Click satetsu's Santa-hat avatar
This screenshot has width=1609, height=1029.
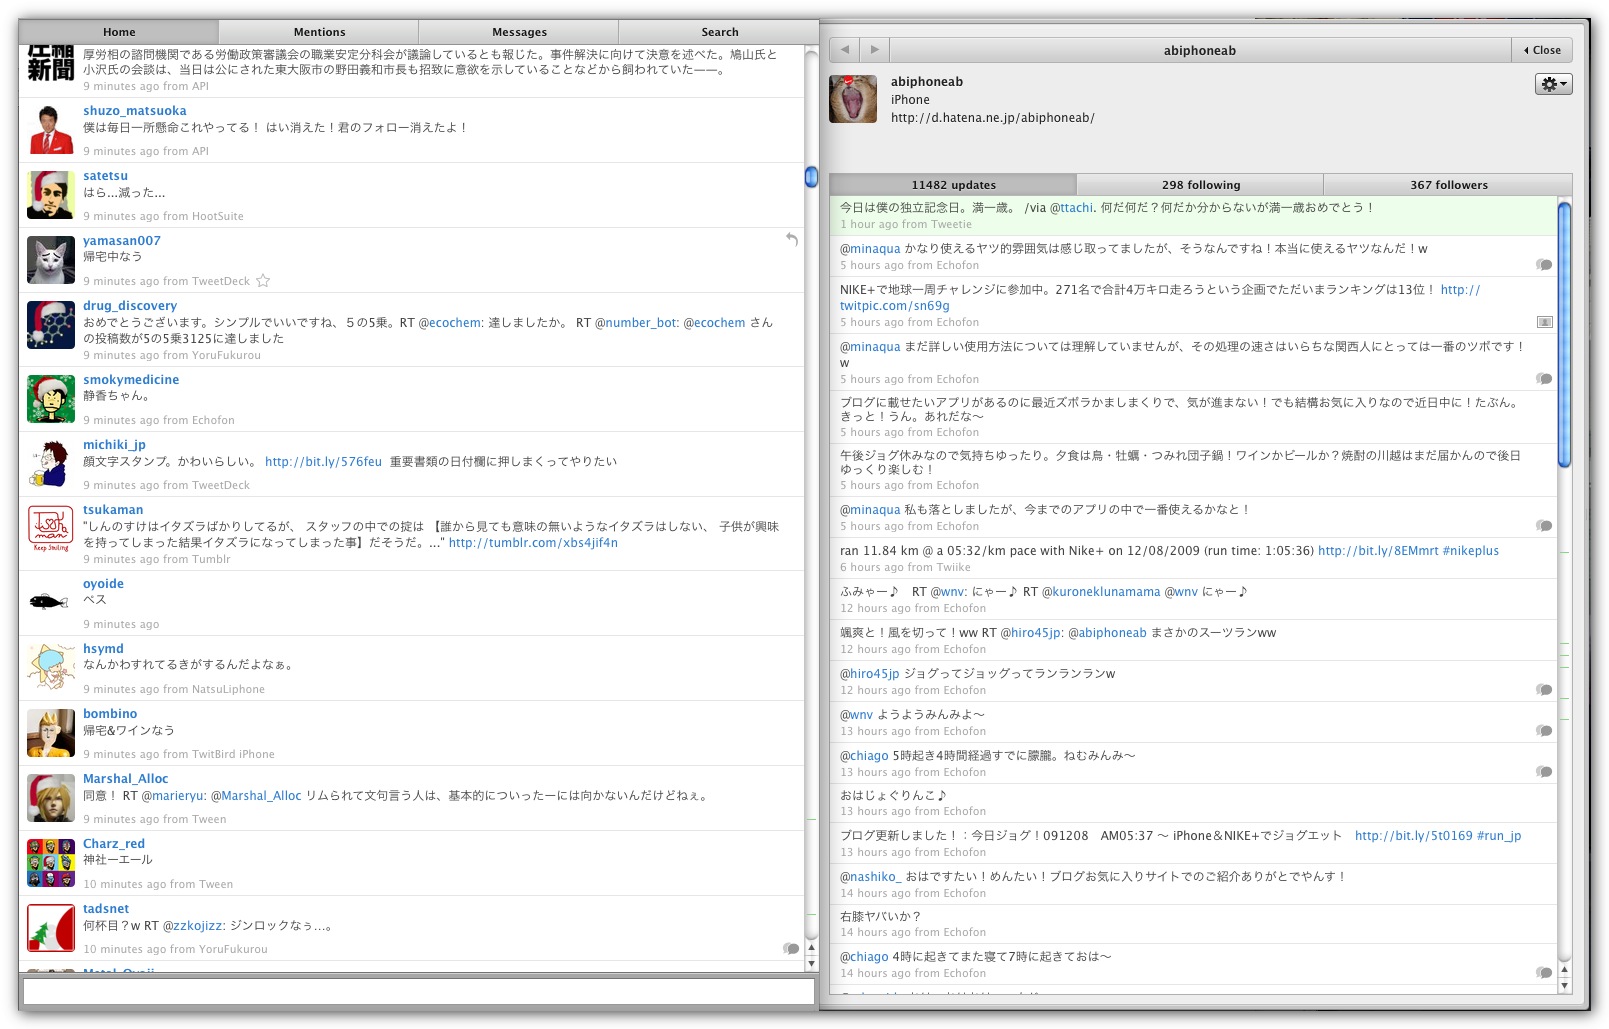tap(51, 195)
